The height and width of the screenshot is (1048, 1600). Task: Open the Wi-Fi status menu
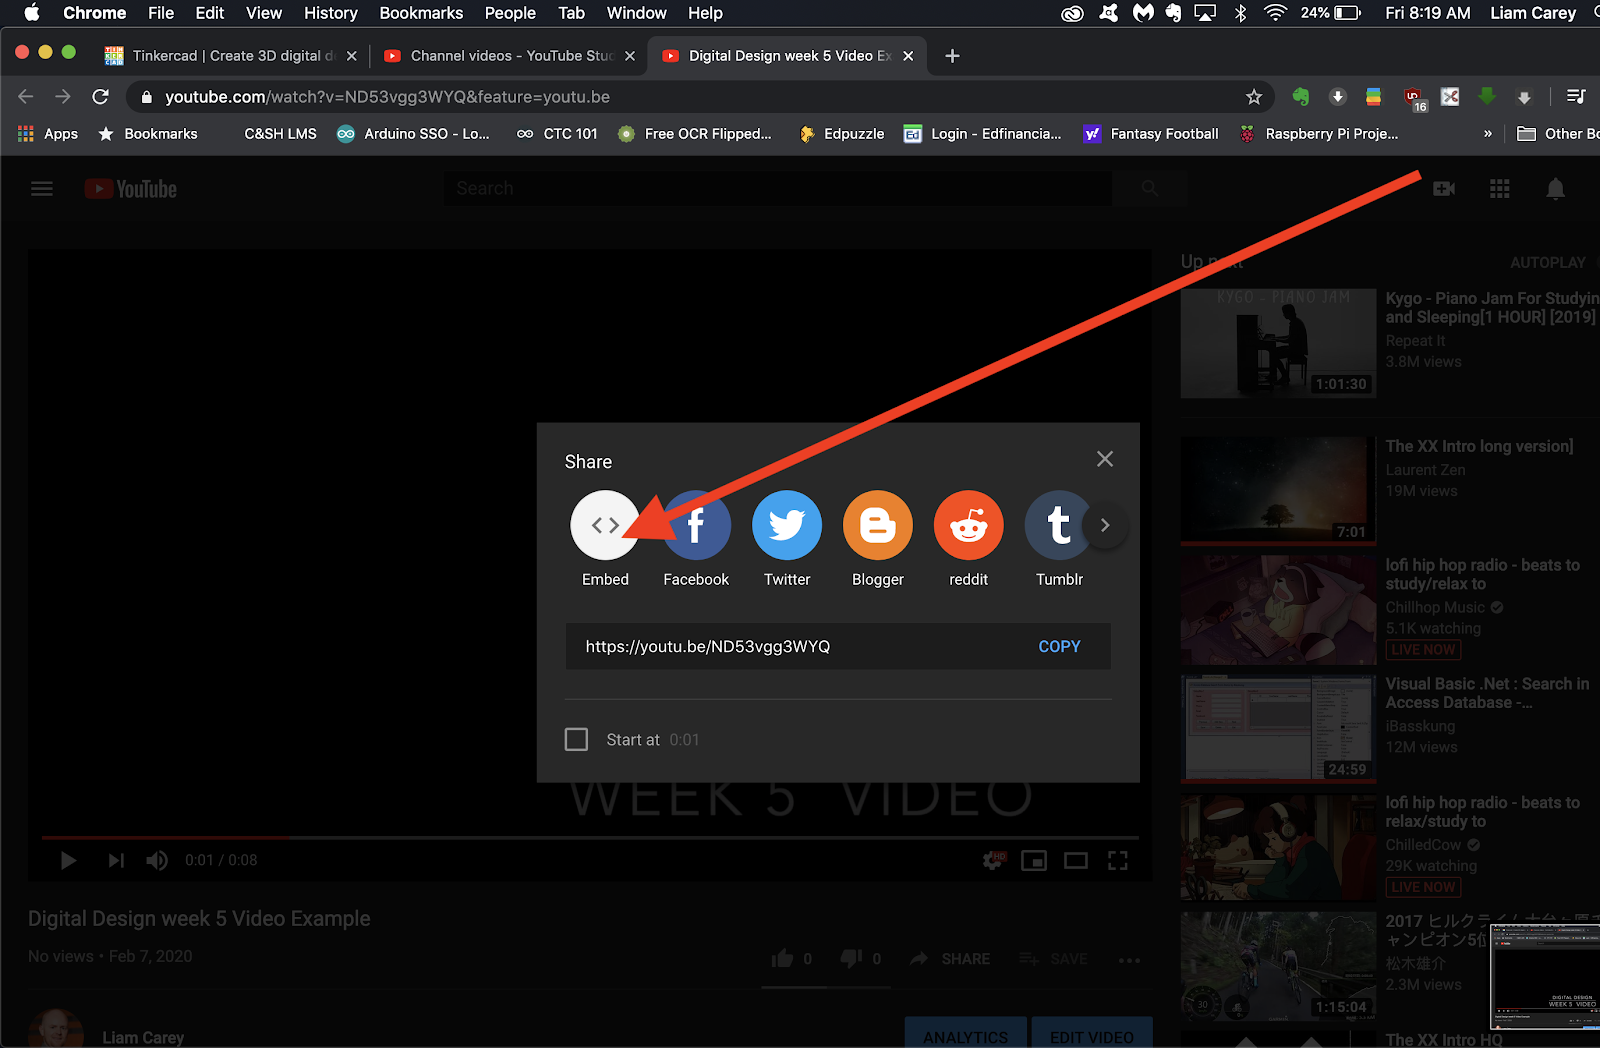(1275, 13)
